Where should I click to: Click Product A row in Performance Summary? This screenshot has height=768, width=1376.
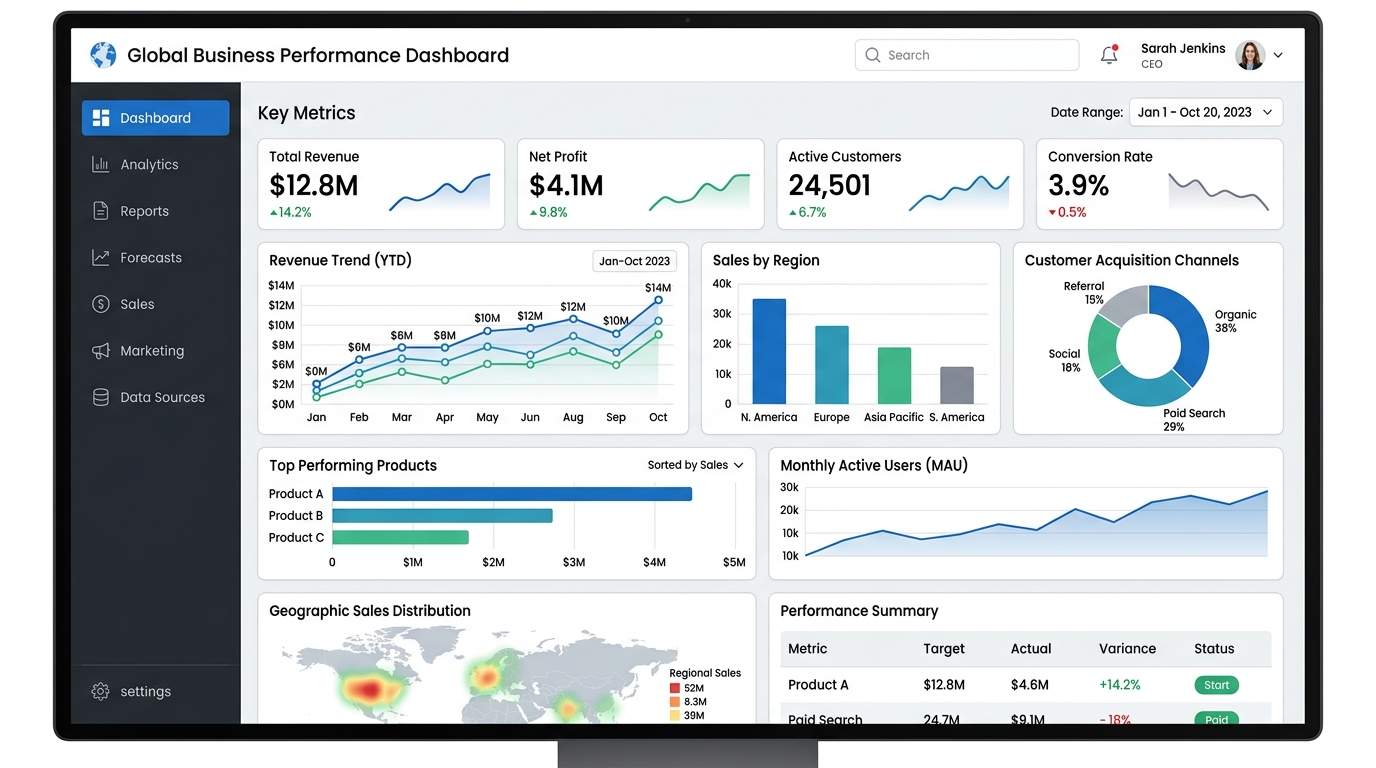pos(1026,685)
